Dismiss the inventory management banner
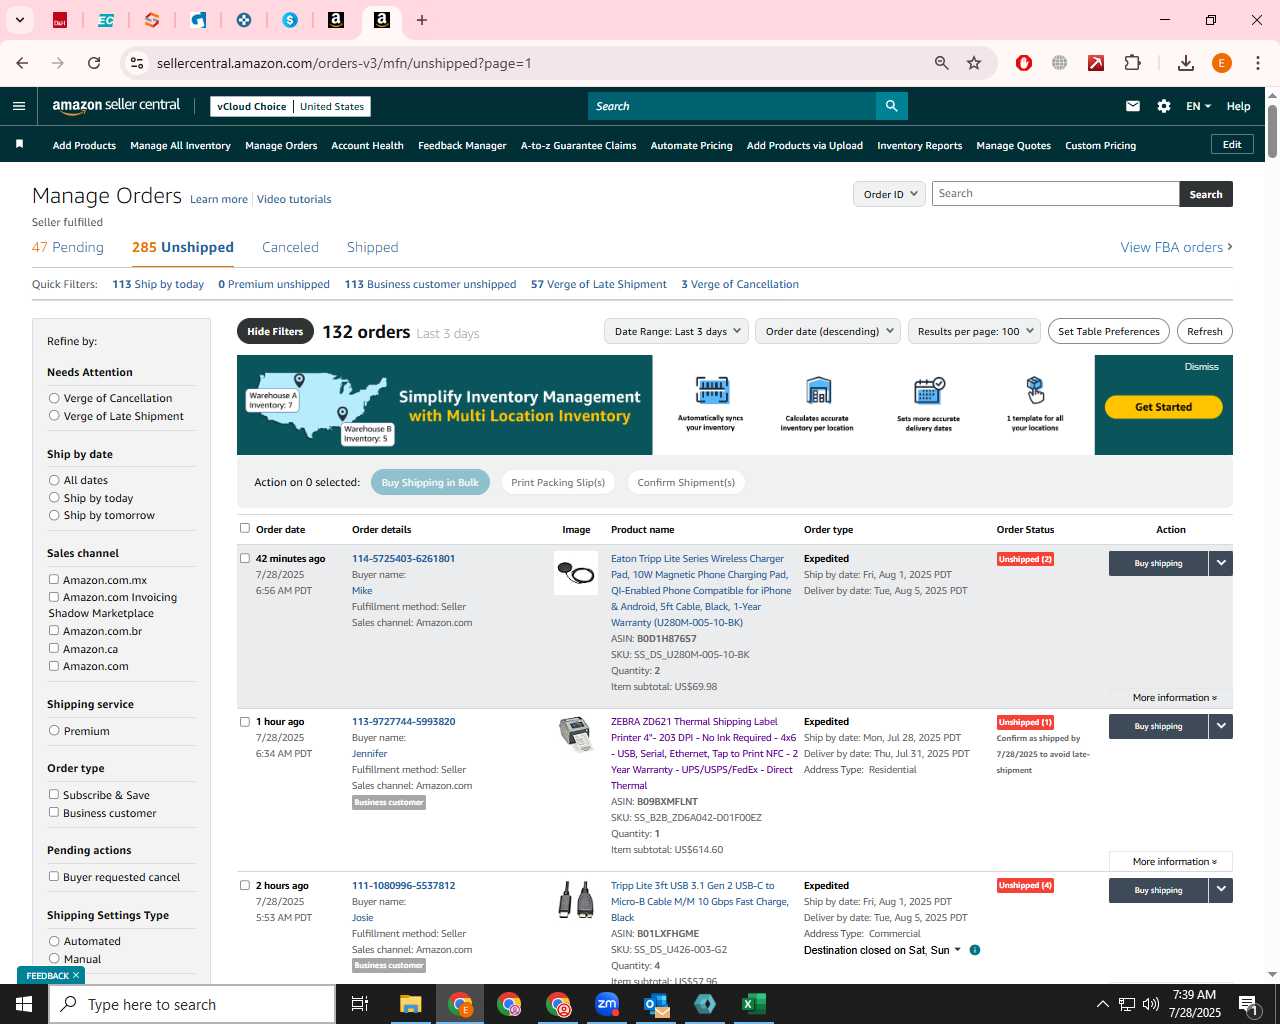Image resolution: width=1280 pixels, height=1024 pixels. (1201, 366)
